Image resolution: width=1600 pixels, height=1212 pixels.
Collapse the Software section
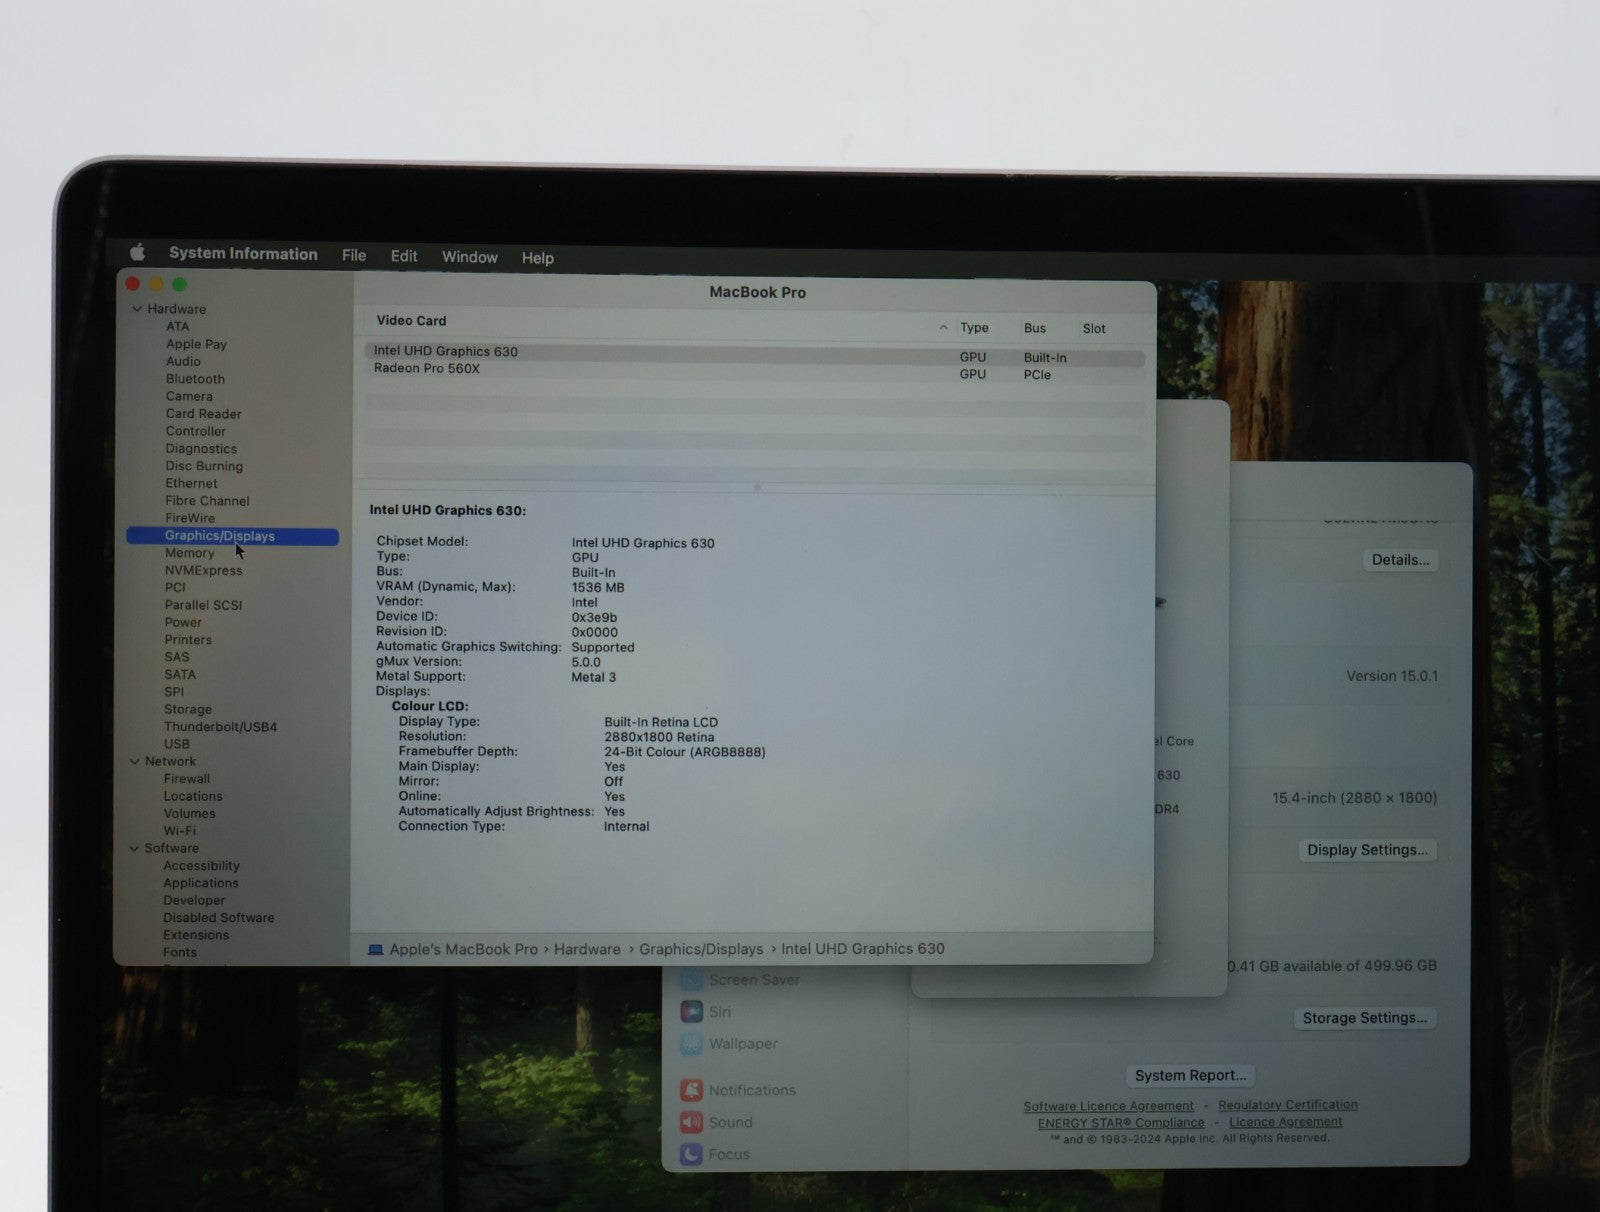(x=135, y=849)
